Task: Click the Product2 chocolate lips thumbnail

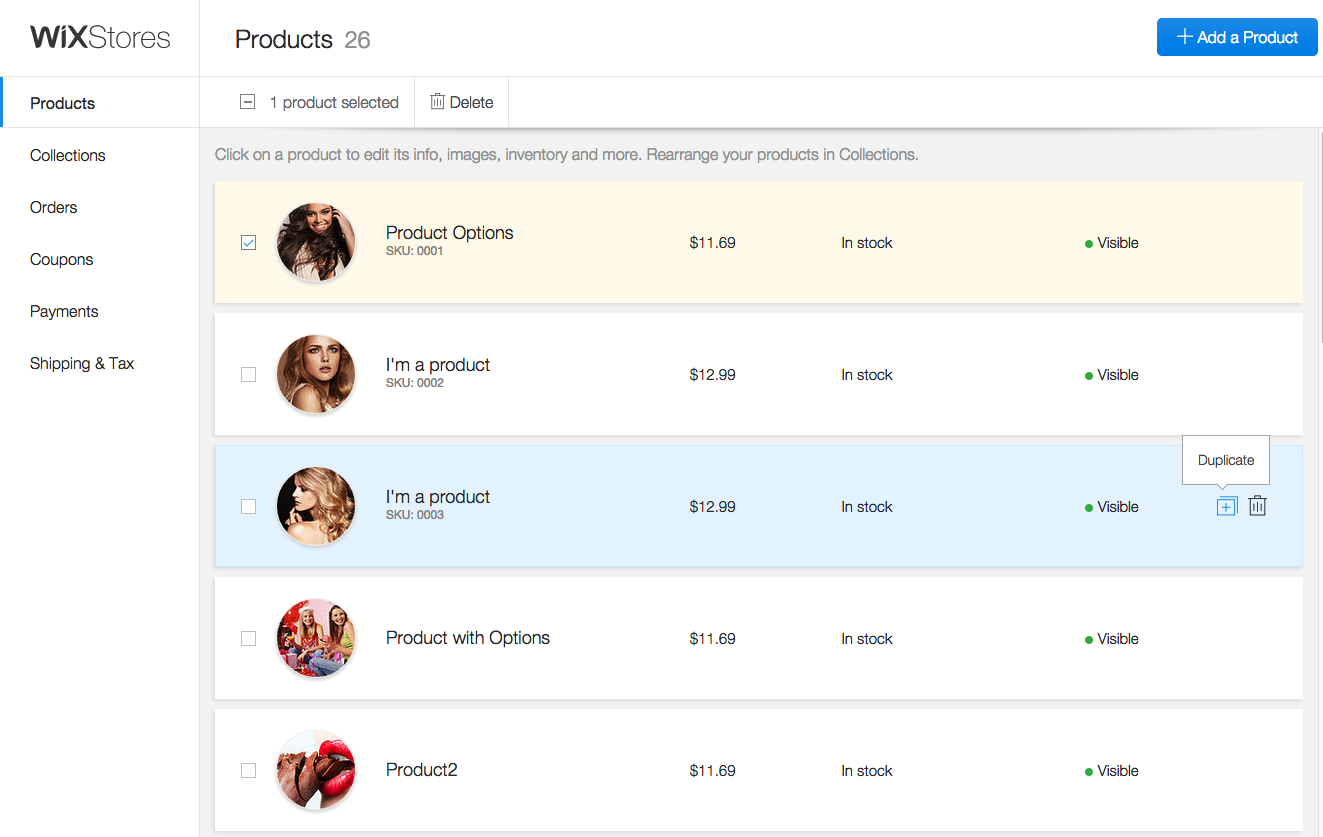Action: pos(316,770)
